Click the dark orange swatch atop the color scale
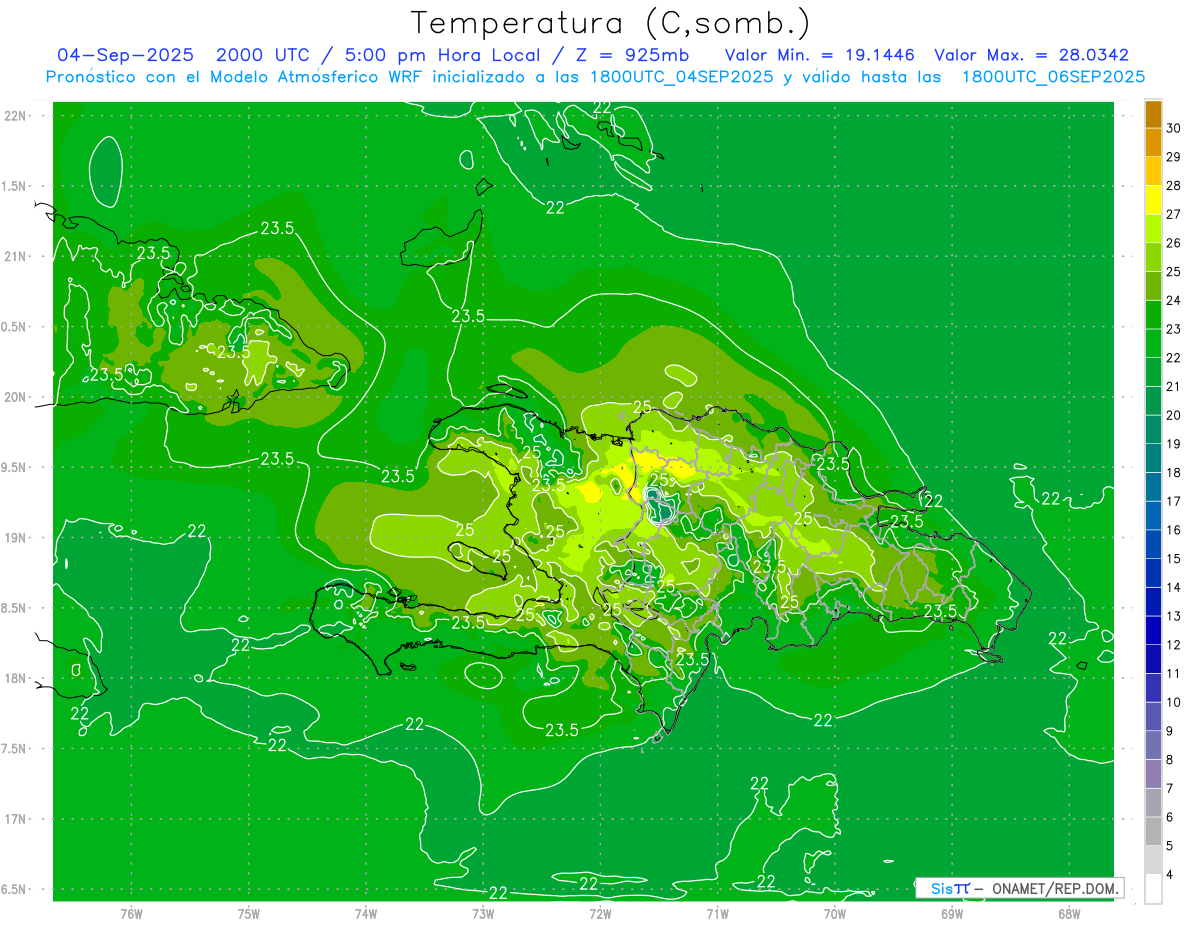The height and width of the screenshot is (927, 1200). pos(1153,113)
